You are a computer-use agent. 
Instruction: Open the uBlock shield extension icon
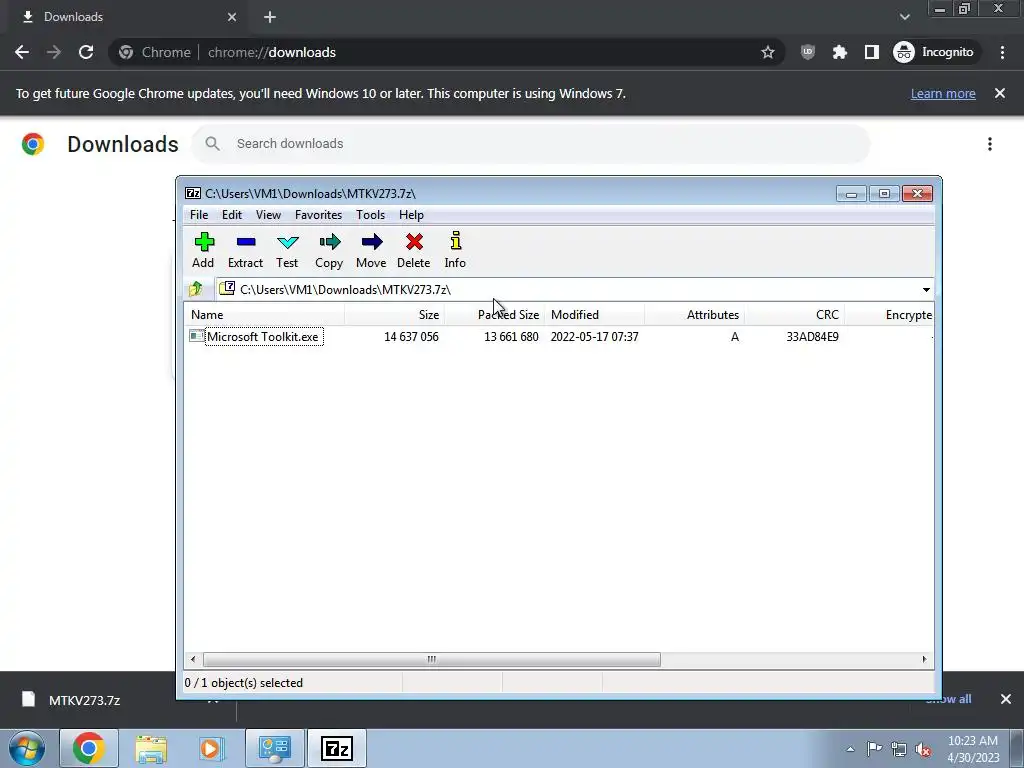tap(808, 52)
